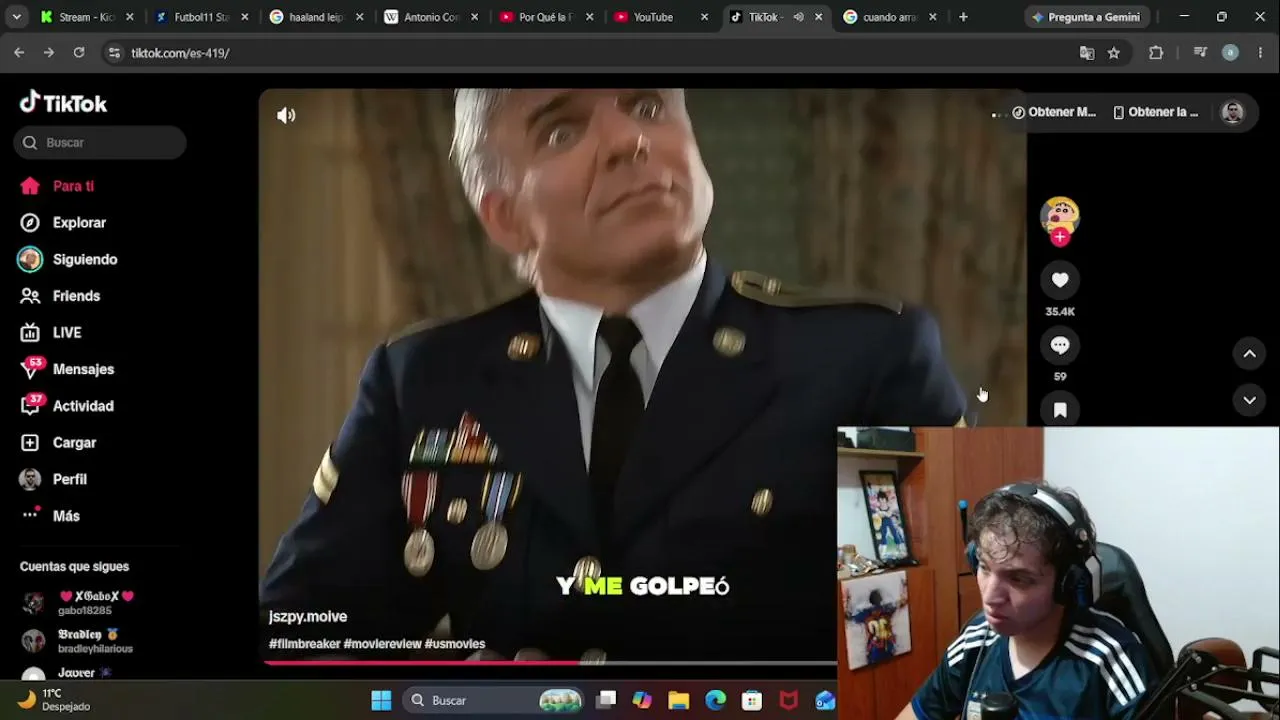Switch to the YouTube tab
Screen dimensions: 1280x720
[x=662, y=17]
